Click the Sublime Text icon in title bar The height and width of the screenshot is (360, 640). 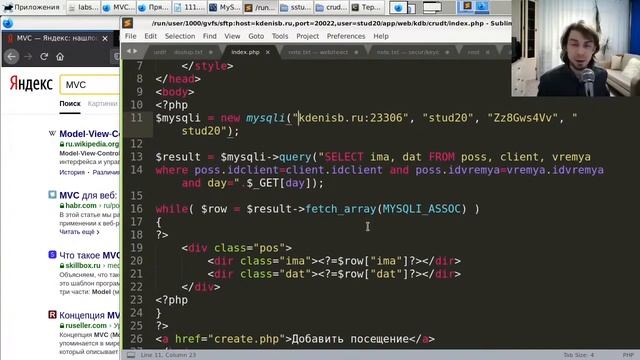[128, 23]
